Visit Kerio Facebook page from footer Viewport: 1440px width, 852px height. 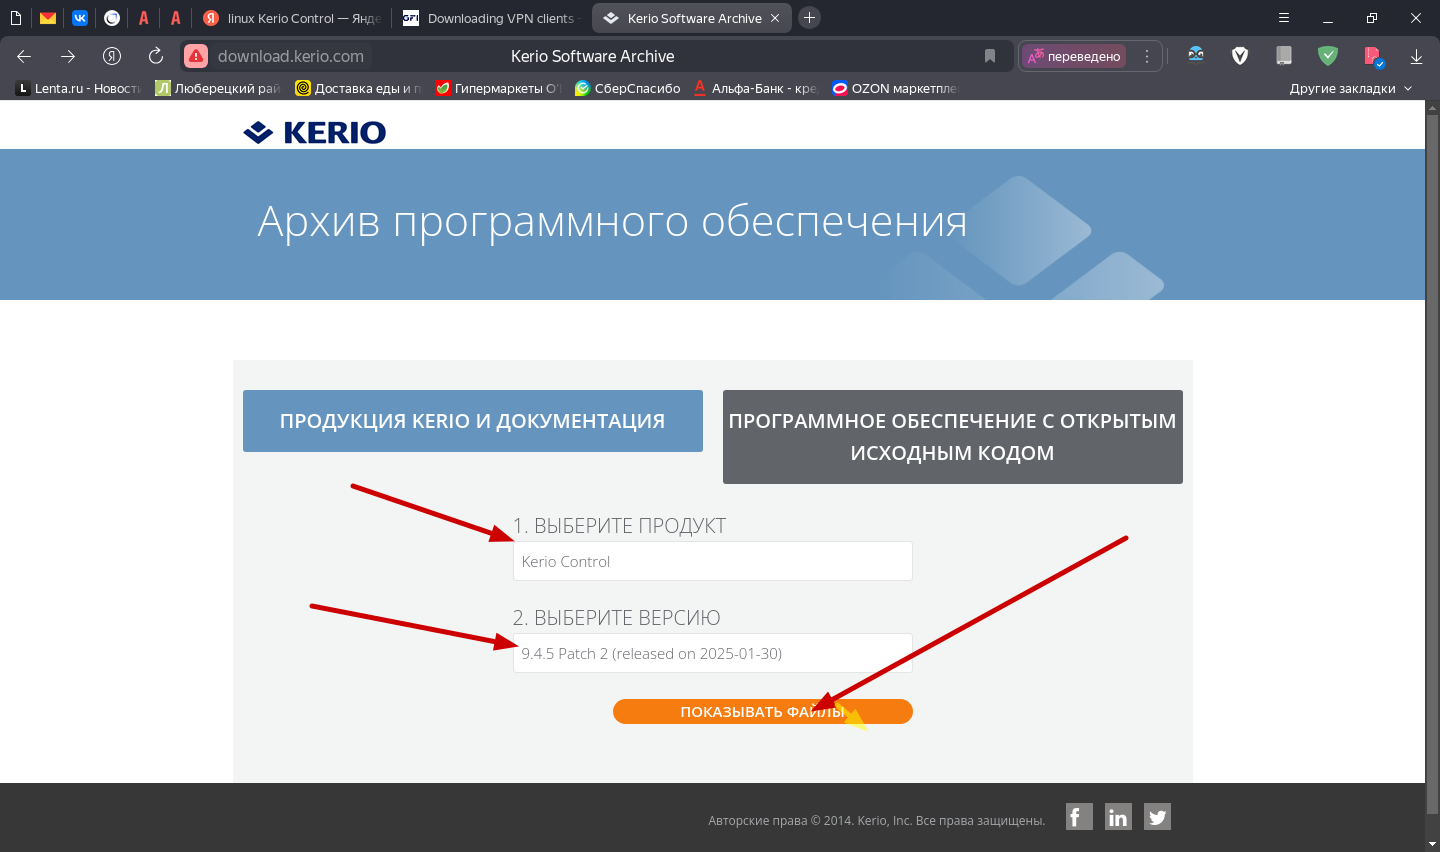pyautogui.click(x=1079, y=817)
